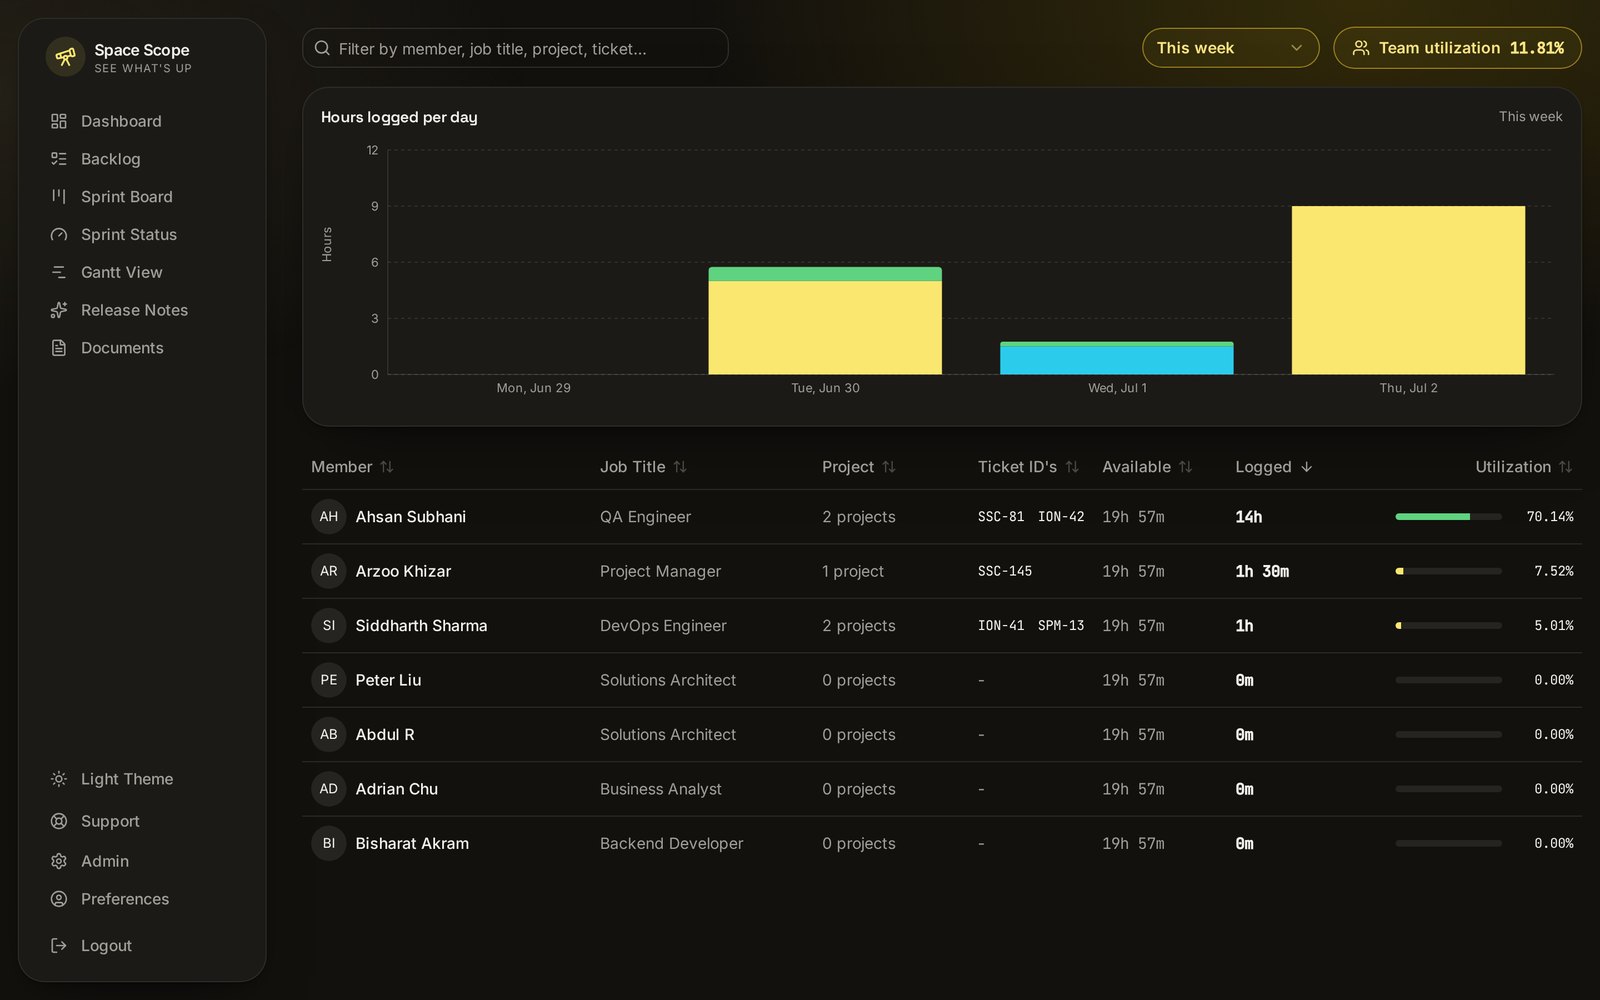This screenshot has width=1600, height=1000.
Task: Click the DevOps Engineer job title cell
Action: pos(663,626)
